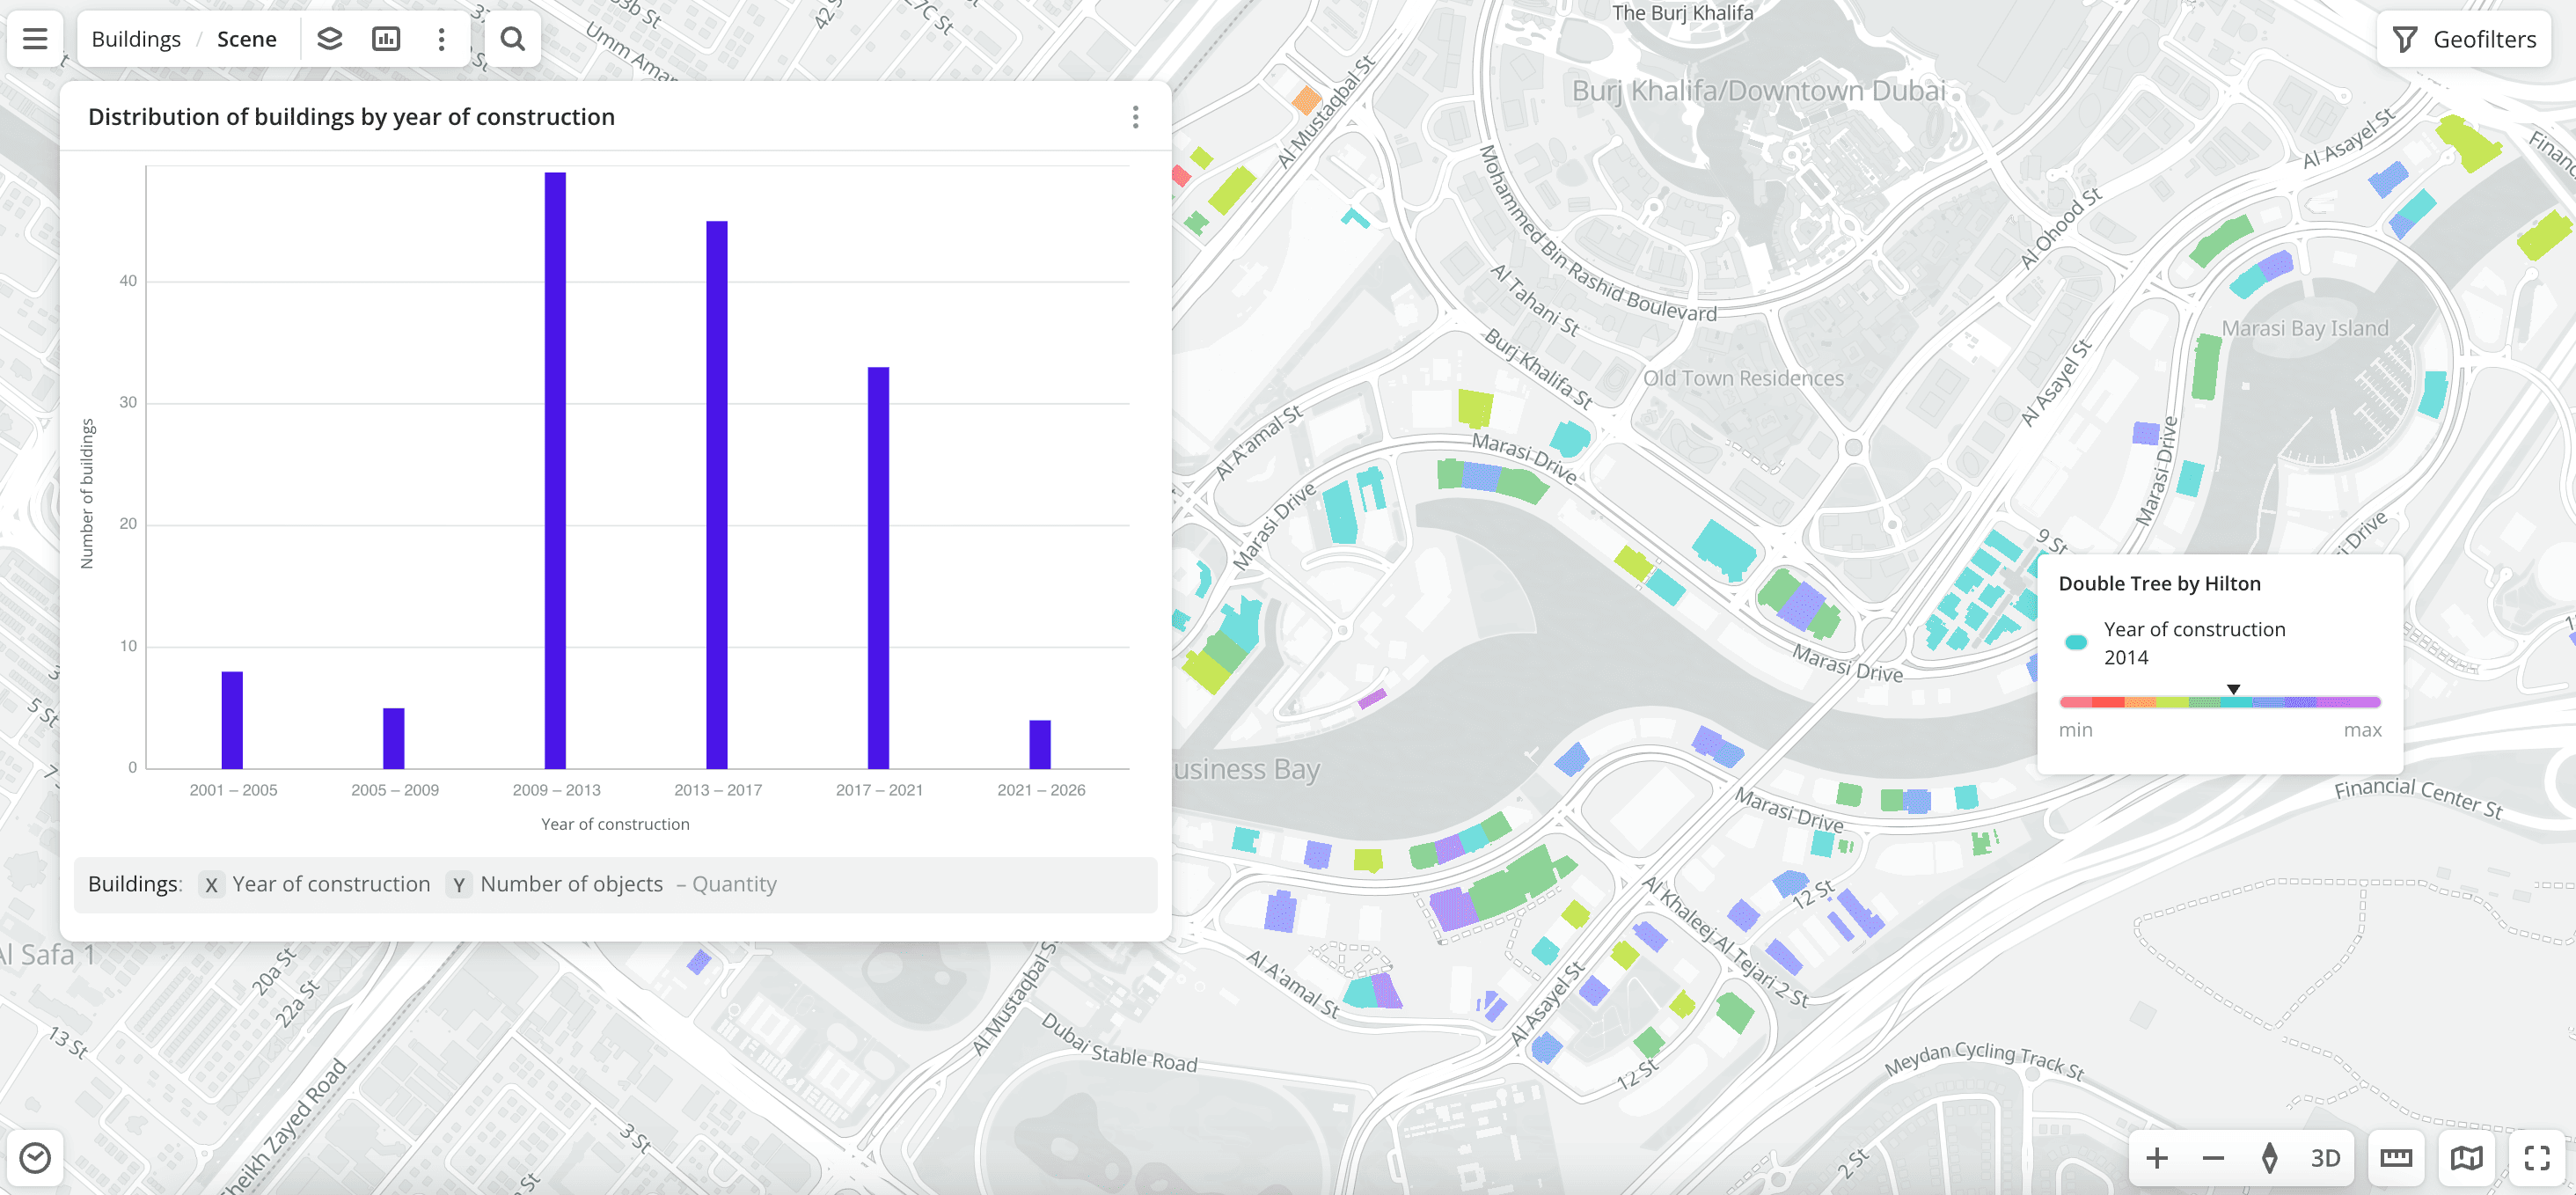Click the 2009 – 2013 histogram bar
This screenshot has height=1195, width=2576.
pos(555,470)
